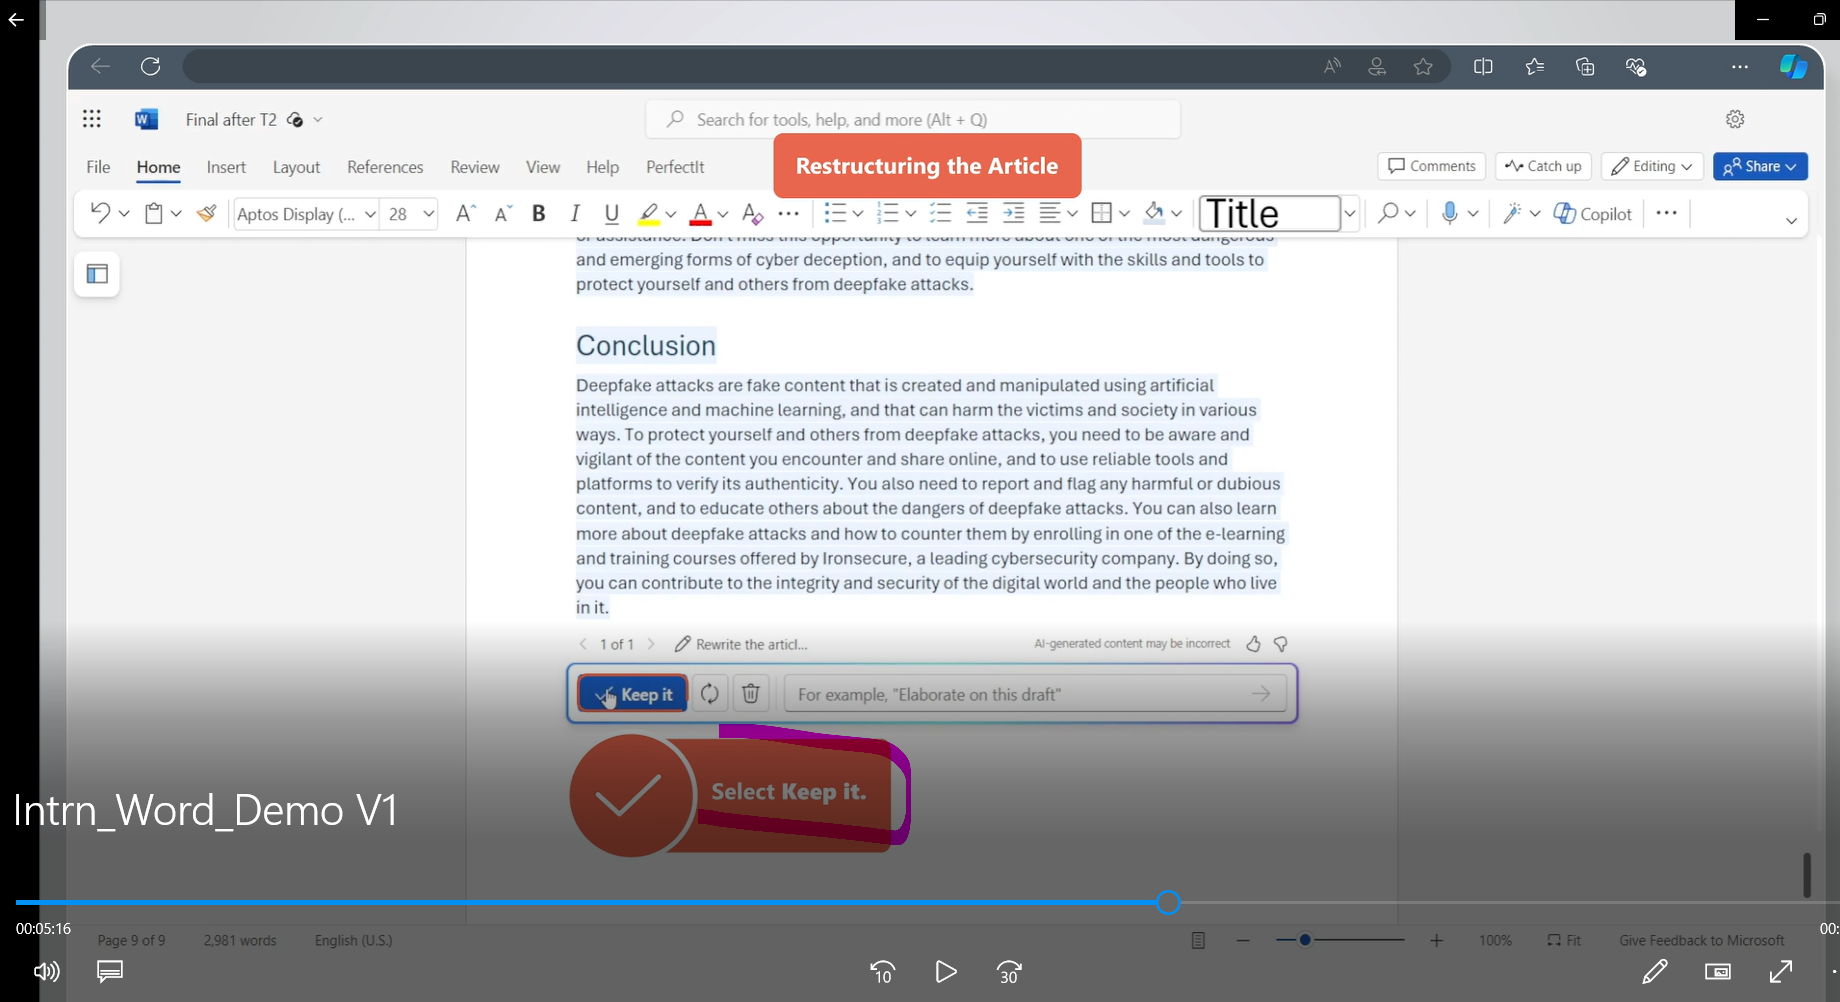1840x1002 pixels.
Task: Switch to the View tab
Action: tap(543, 167)
